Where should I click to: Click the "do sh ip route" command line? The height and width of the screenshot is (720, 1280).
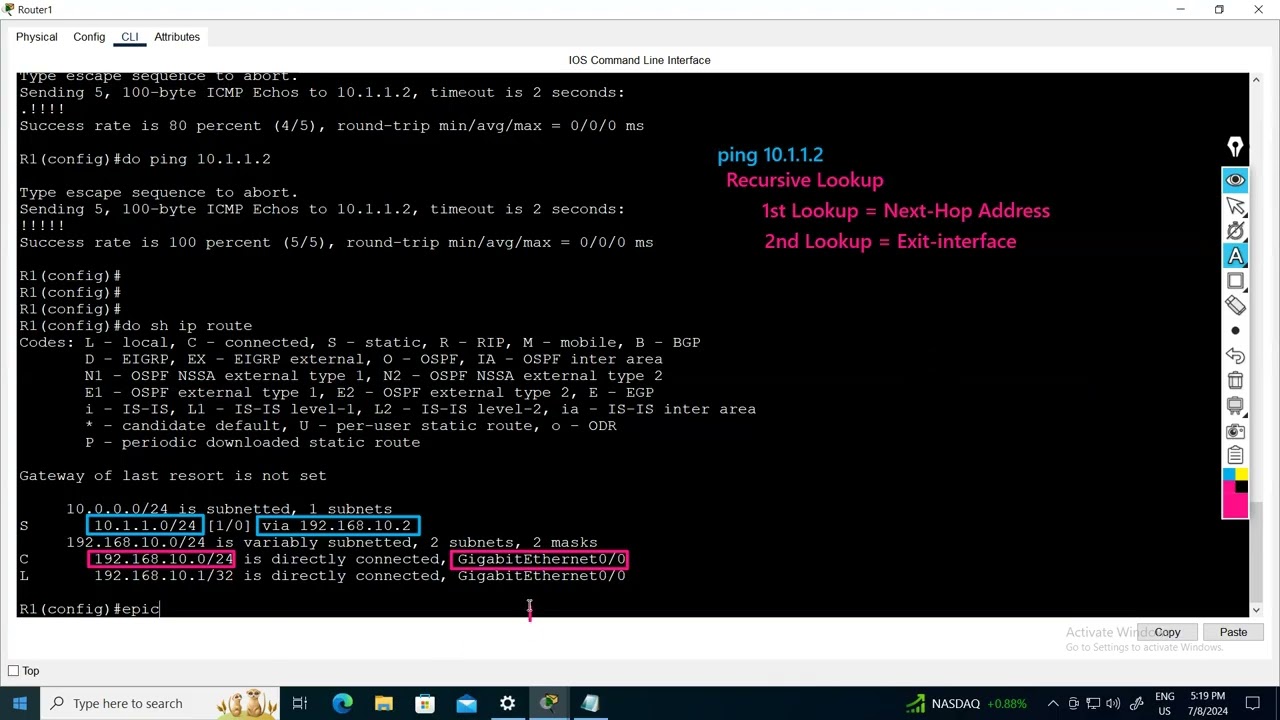135,325
